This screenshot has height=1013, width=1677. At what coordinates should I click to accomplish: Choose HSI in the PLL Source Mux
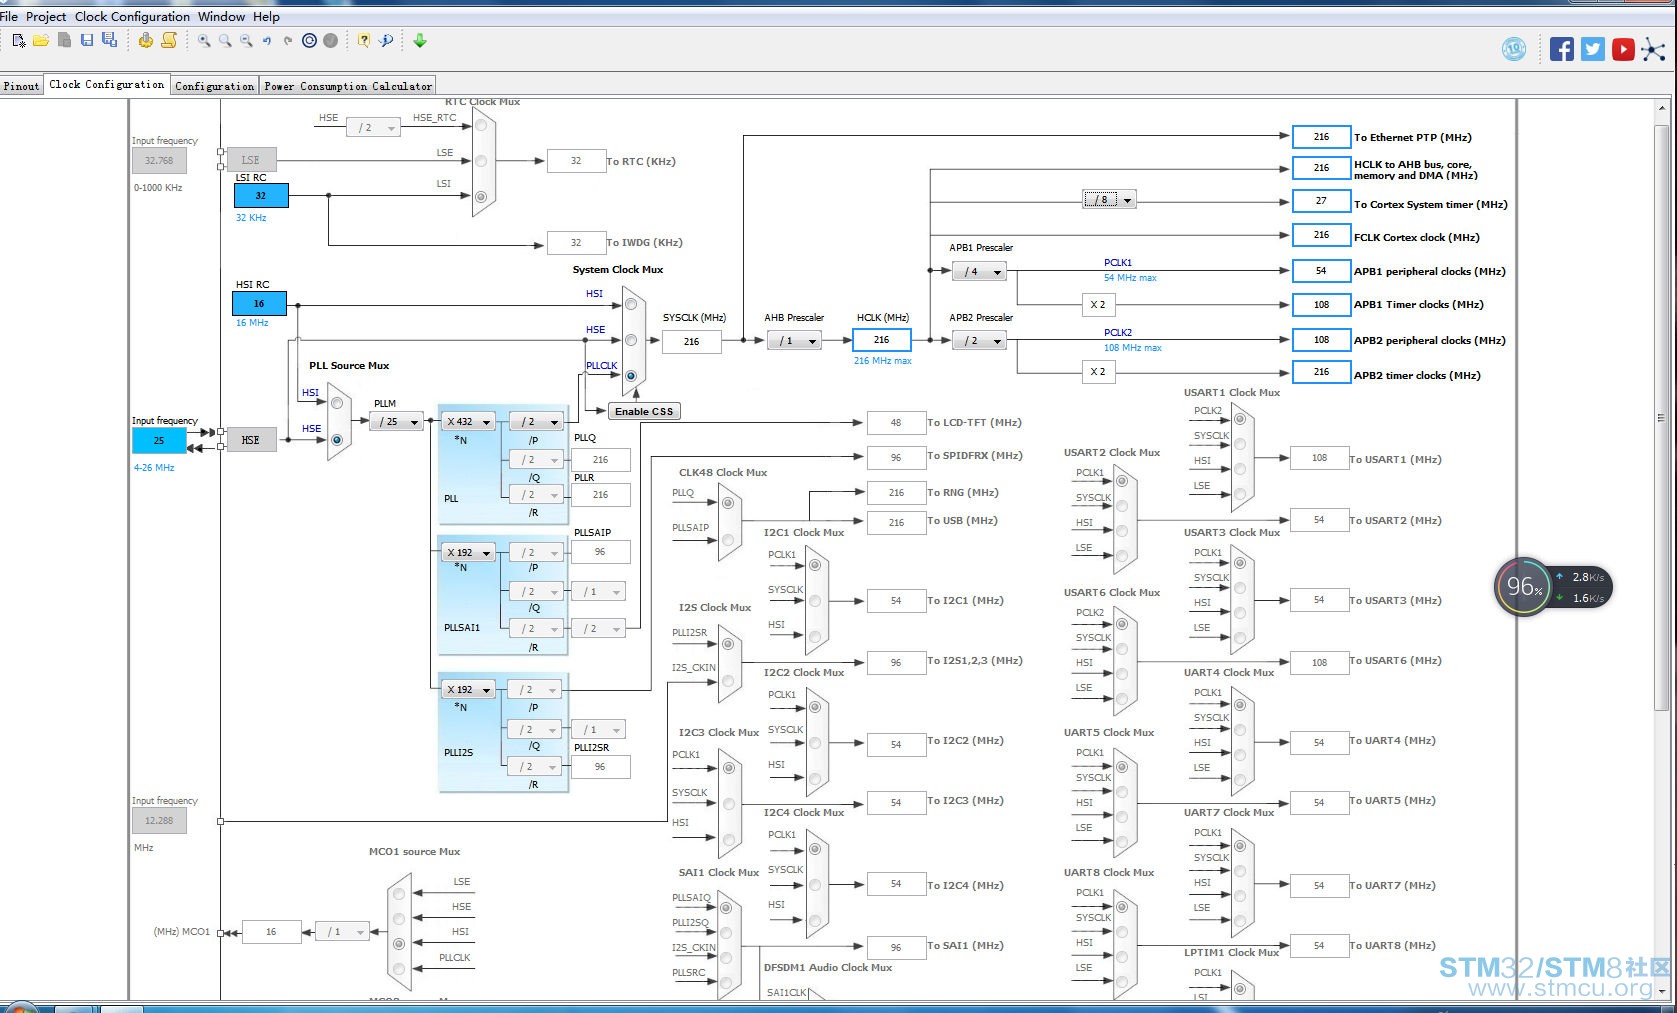tap(337, 403)
